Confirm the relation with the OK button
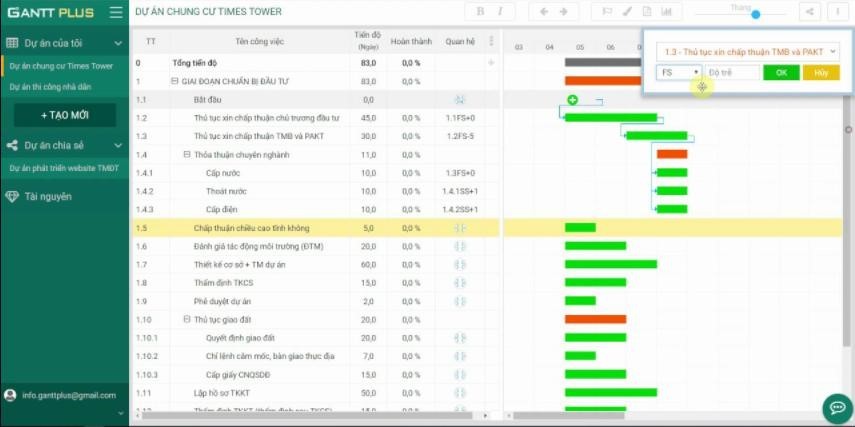855x427 pixels. coord(781,72)
